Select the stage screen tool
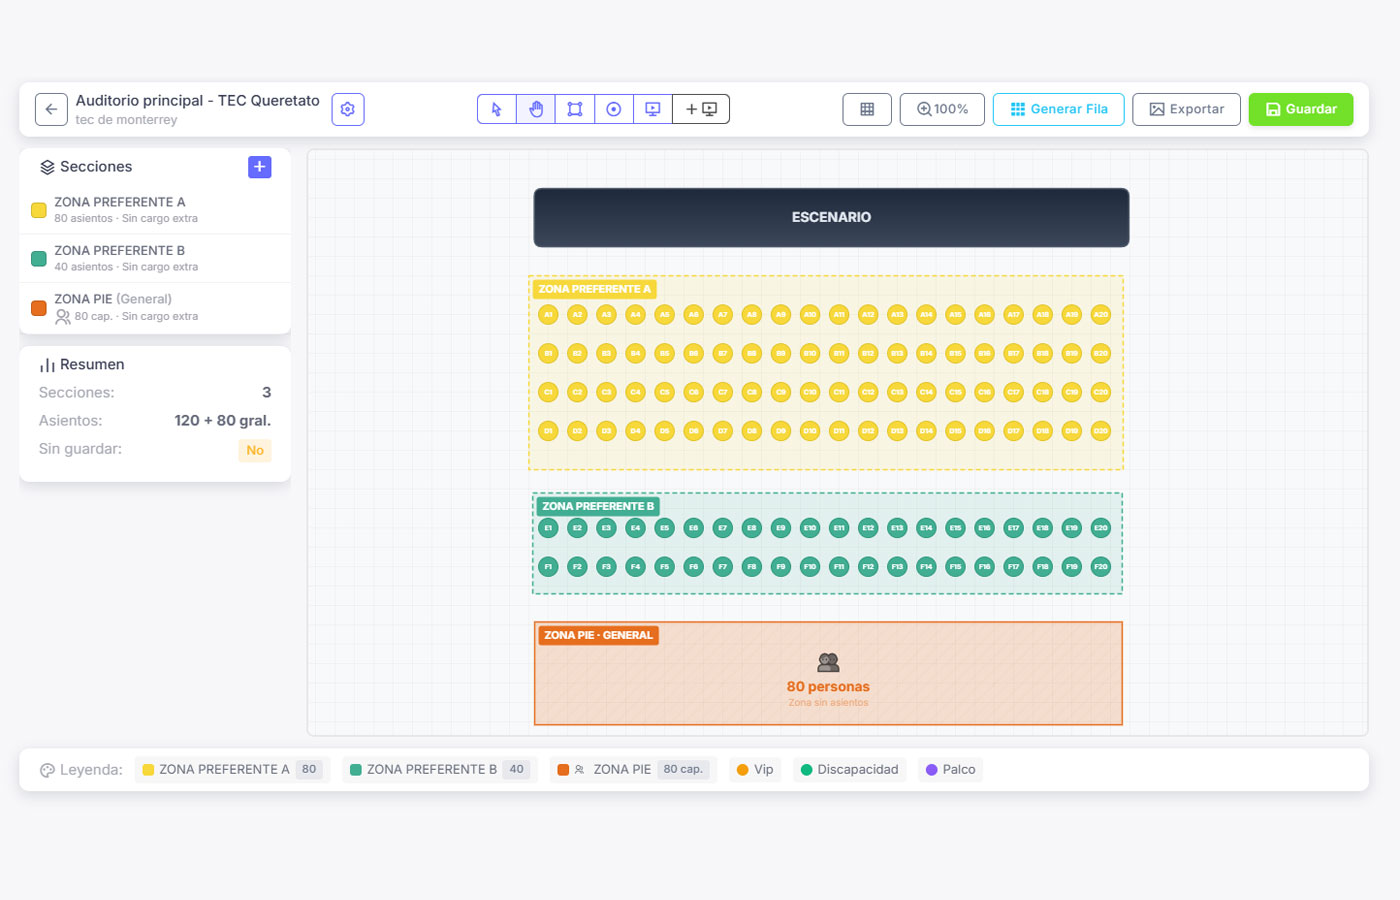 653,109
